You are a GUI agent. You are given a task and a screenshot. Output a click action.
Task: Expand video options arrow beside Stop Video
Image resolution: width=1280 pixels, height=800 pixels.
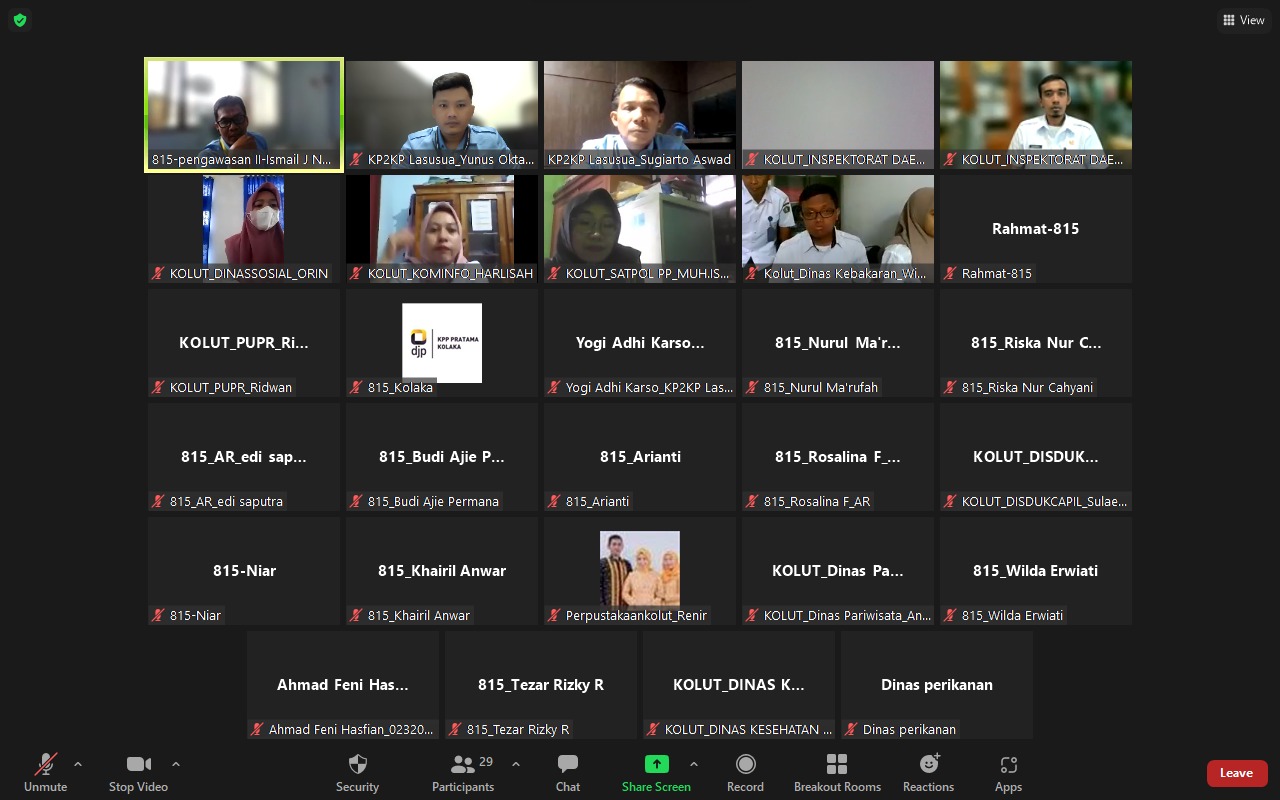pos(176,764)
